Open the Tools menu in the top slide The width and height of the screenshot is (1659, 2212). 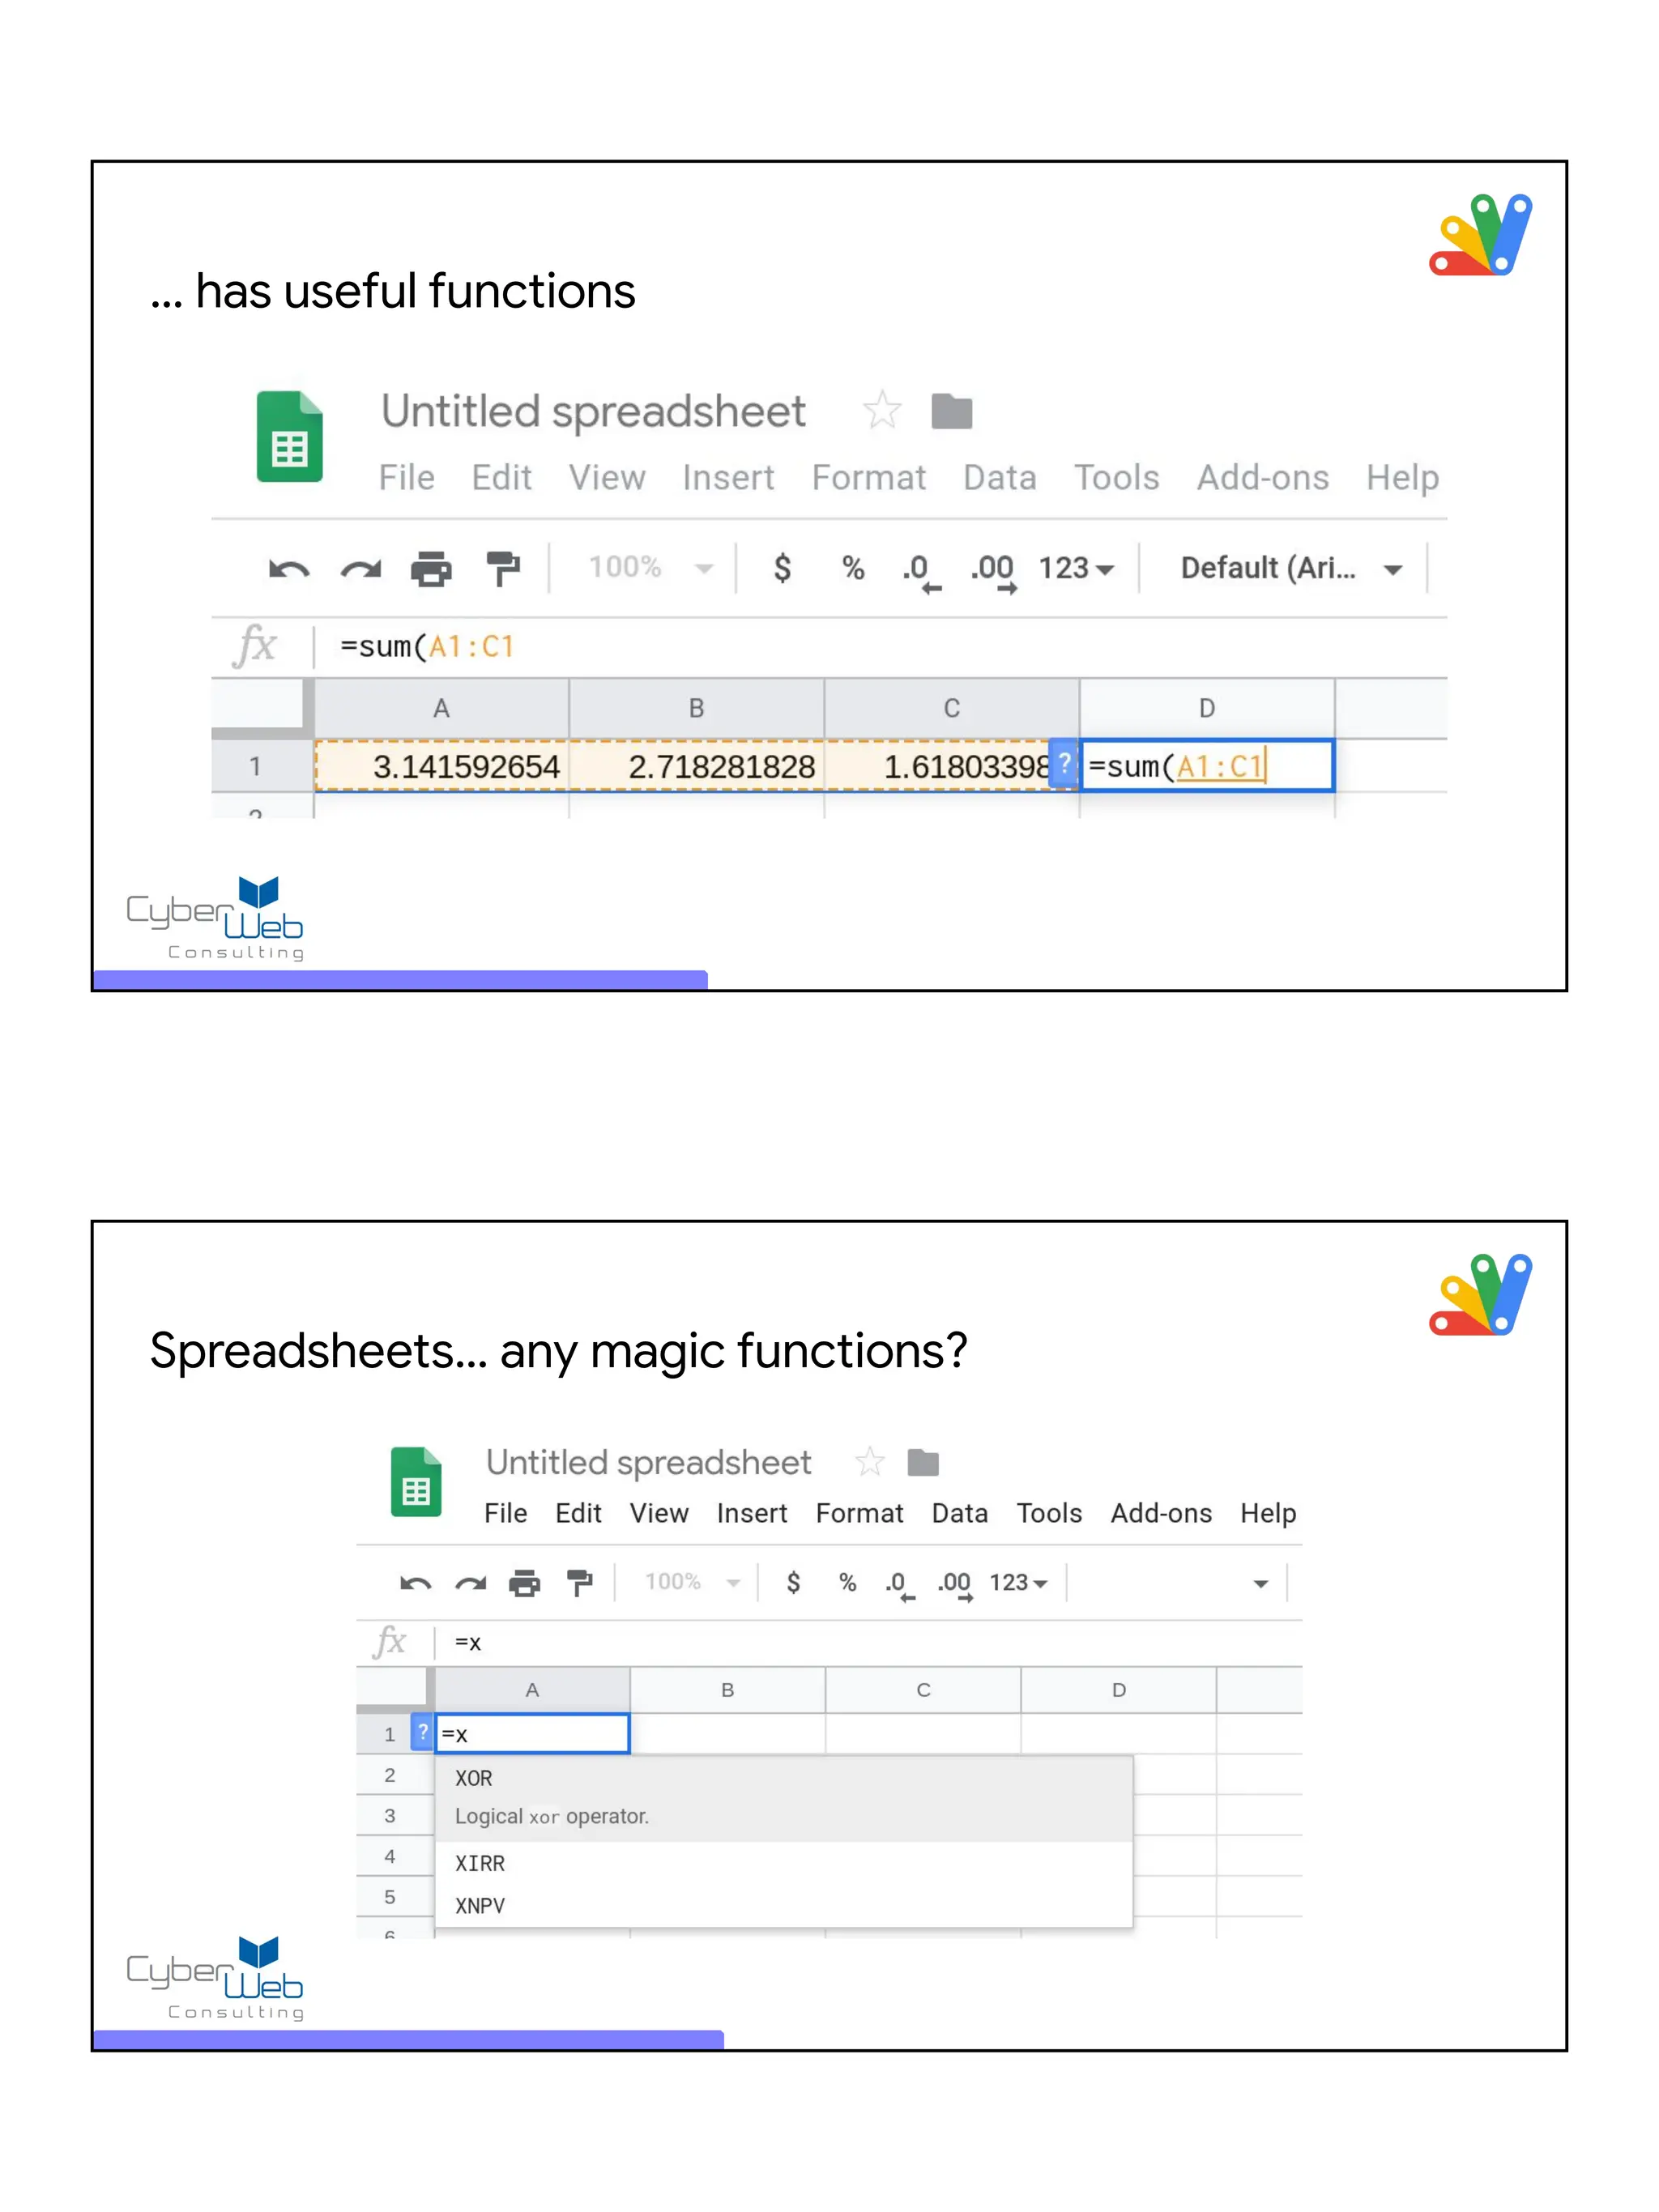click(x=1116, y=477)
